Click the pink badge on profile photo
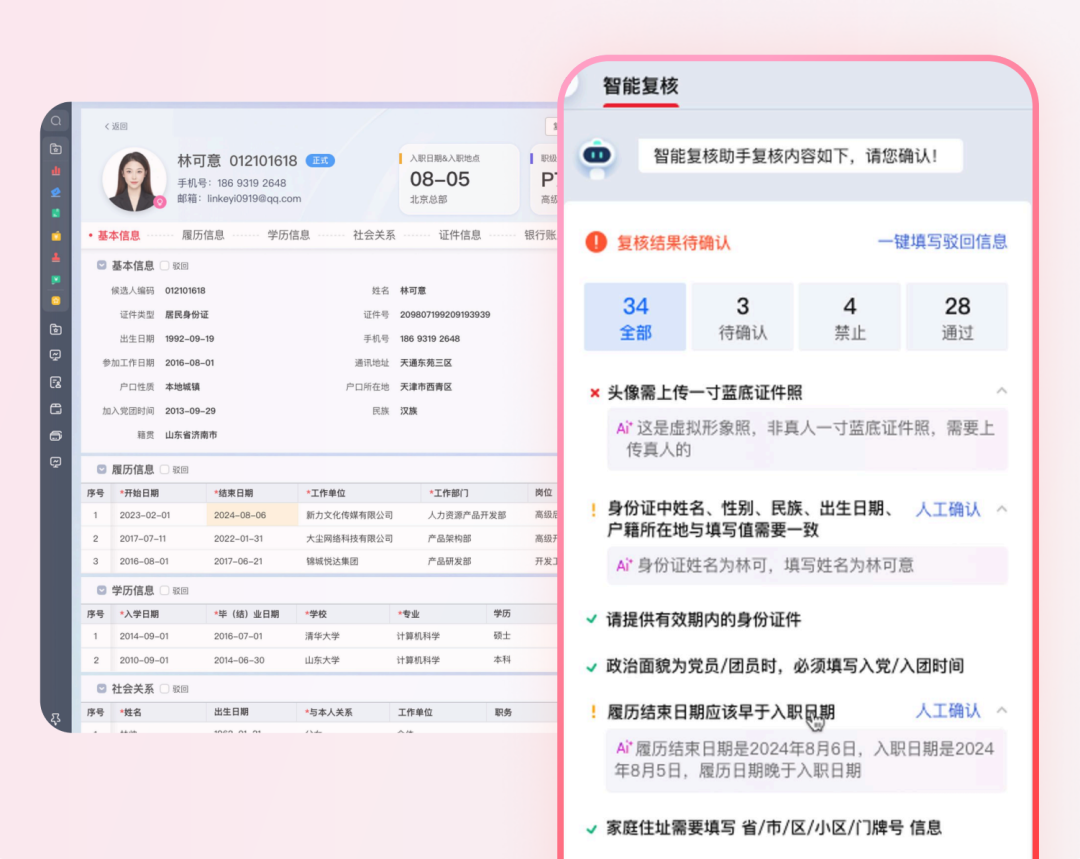The height and width of the screenshot is (859, 1080). [x=159, y=202]
